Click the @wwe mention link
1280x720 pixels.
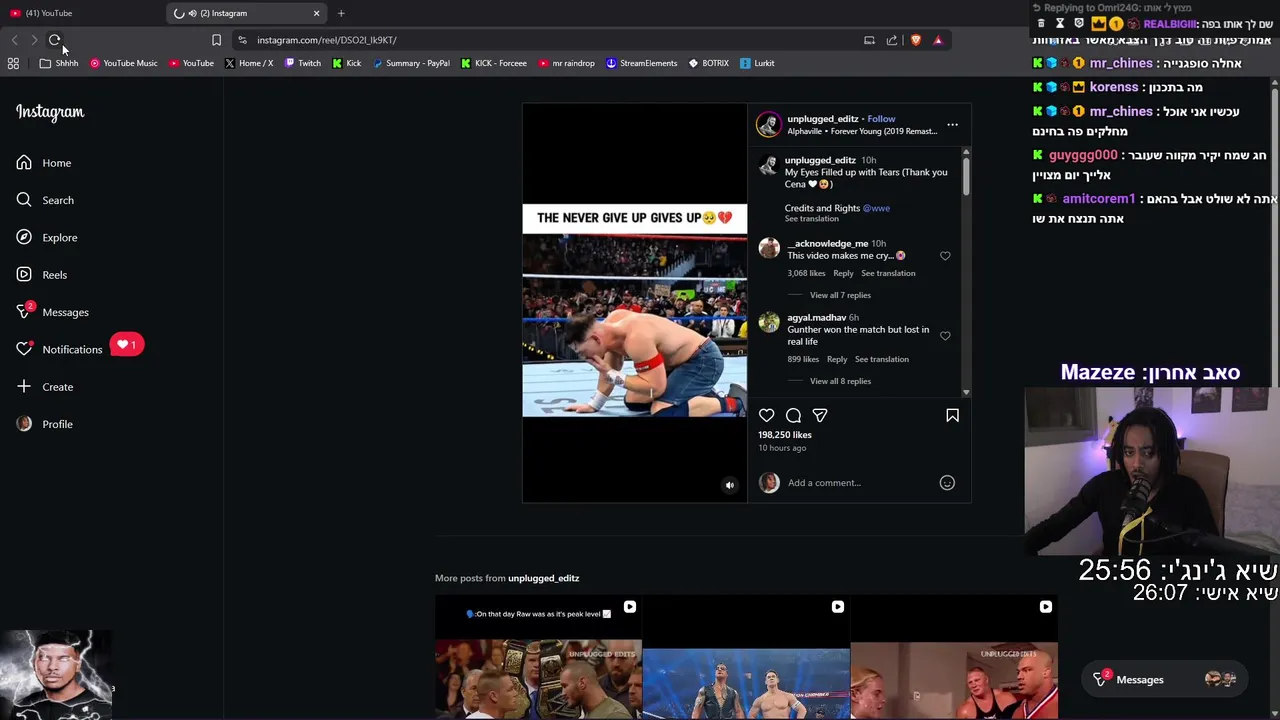(876, 208)
